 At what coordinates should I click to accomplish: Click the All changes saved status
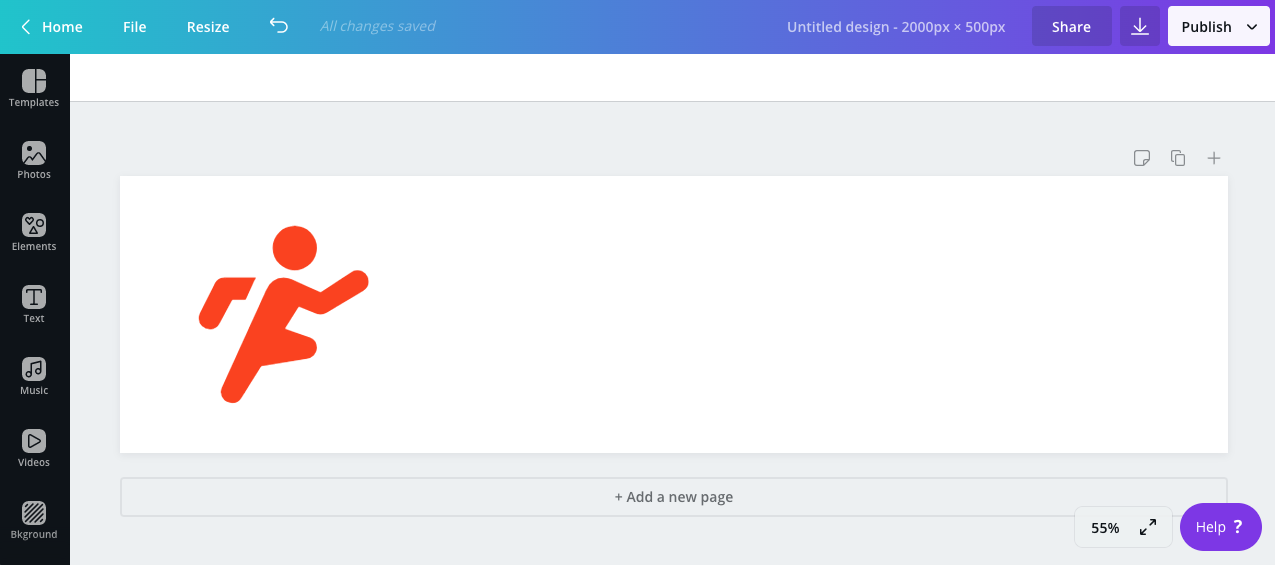pyautogui.click(x=378, y=26)
